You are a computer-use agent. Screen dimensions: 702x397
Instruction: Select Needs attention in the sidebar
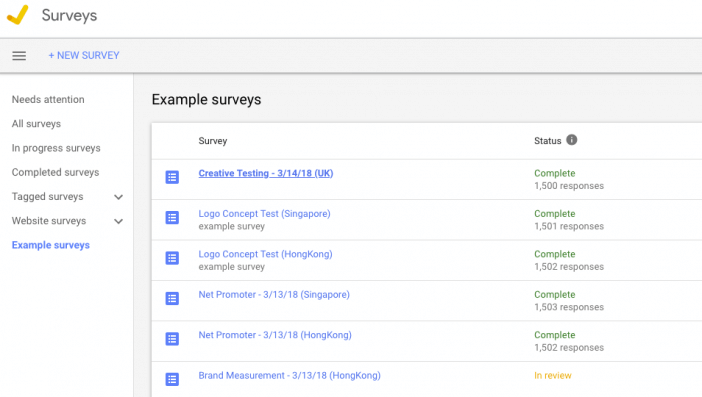pos(48,99)
